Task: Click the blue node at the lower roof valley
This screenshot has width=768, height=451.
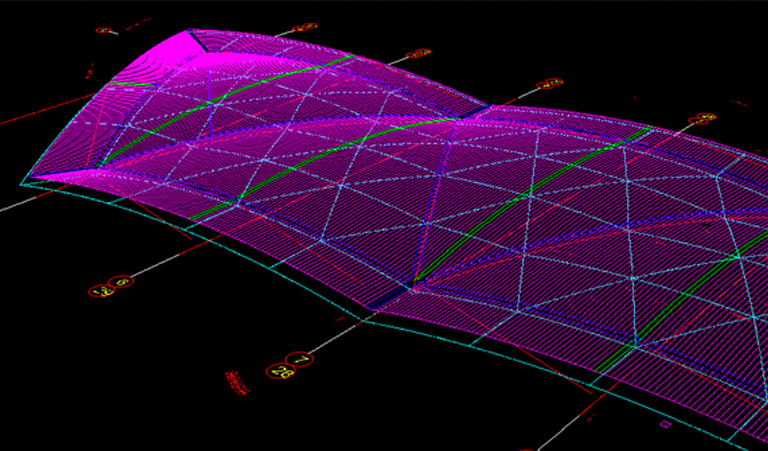Action: [413, 289]
